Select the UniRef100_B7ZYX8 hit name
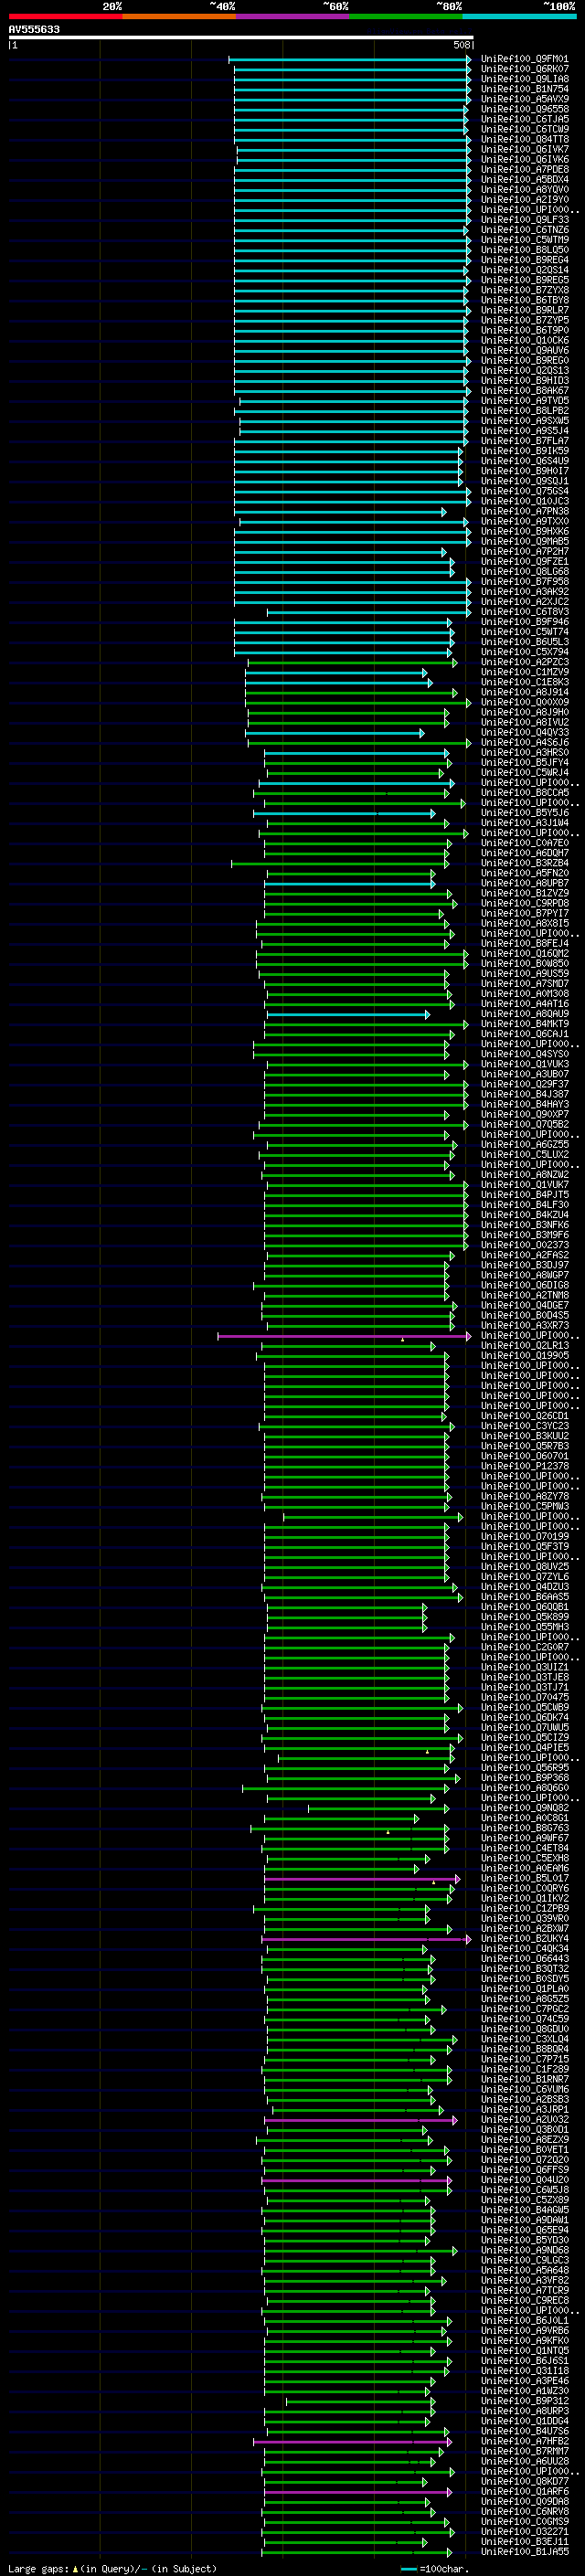The image size is (585, 2576). 524,290
